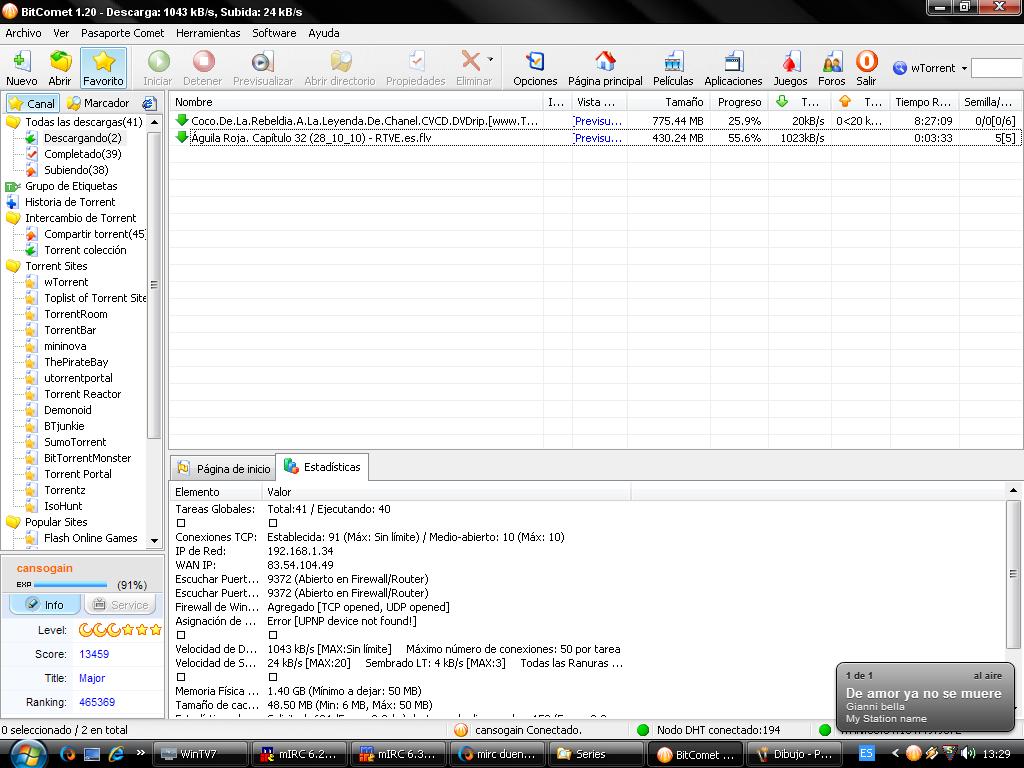Click the search input field

point(997,68)
